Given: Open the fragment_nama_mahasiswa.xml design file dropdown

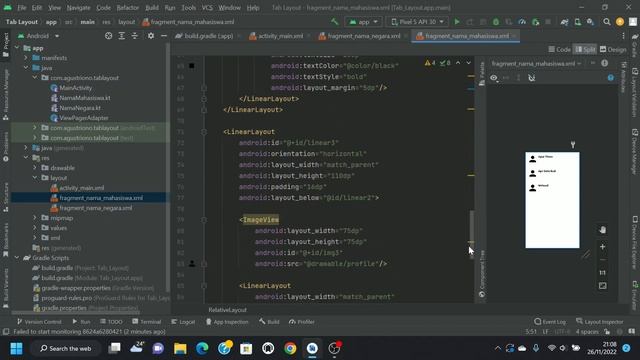Looking at the screenshot, I should point(536,64).
